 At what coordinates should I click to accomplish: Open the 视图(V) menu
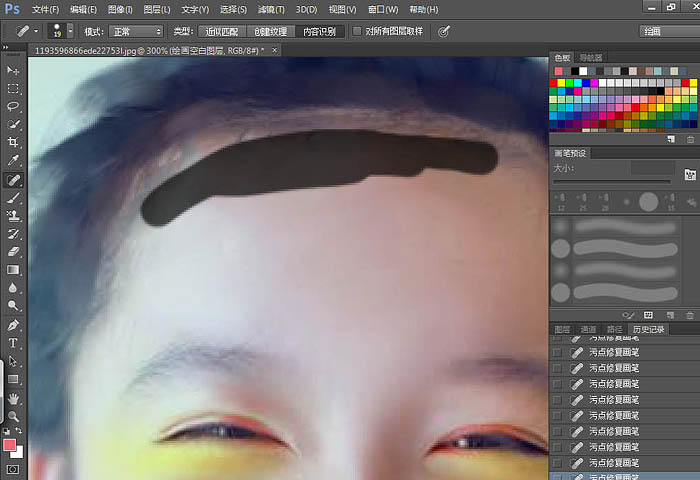coord(342,9)
